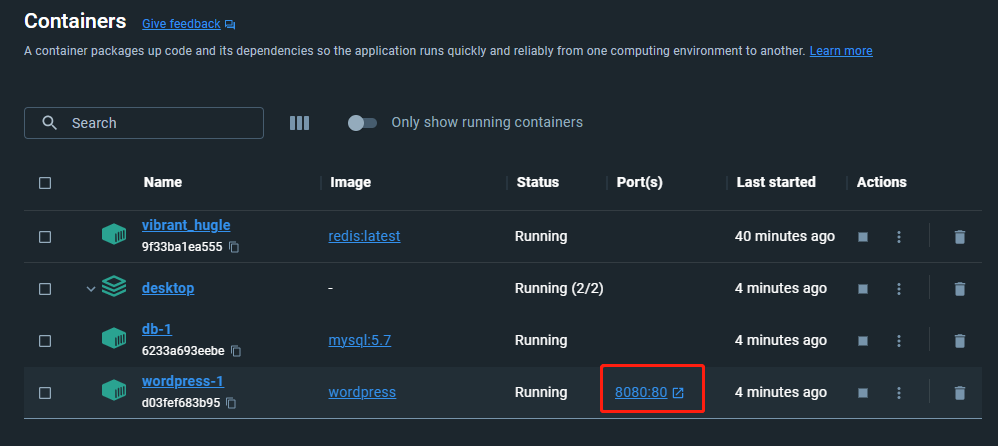Copy container ID d03fef683b95
The image size is (998, 446).
point(232,403)
